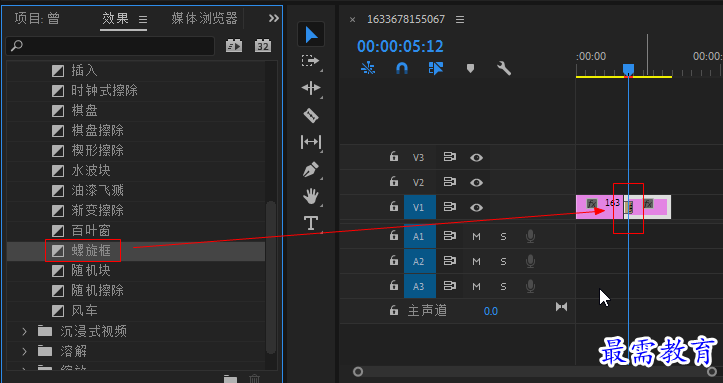
Task: Toggle sync lock on track V3
Action: click(449, 157)
